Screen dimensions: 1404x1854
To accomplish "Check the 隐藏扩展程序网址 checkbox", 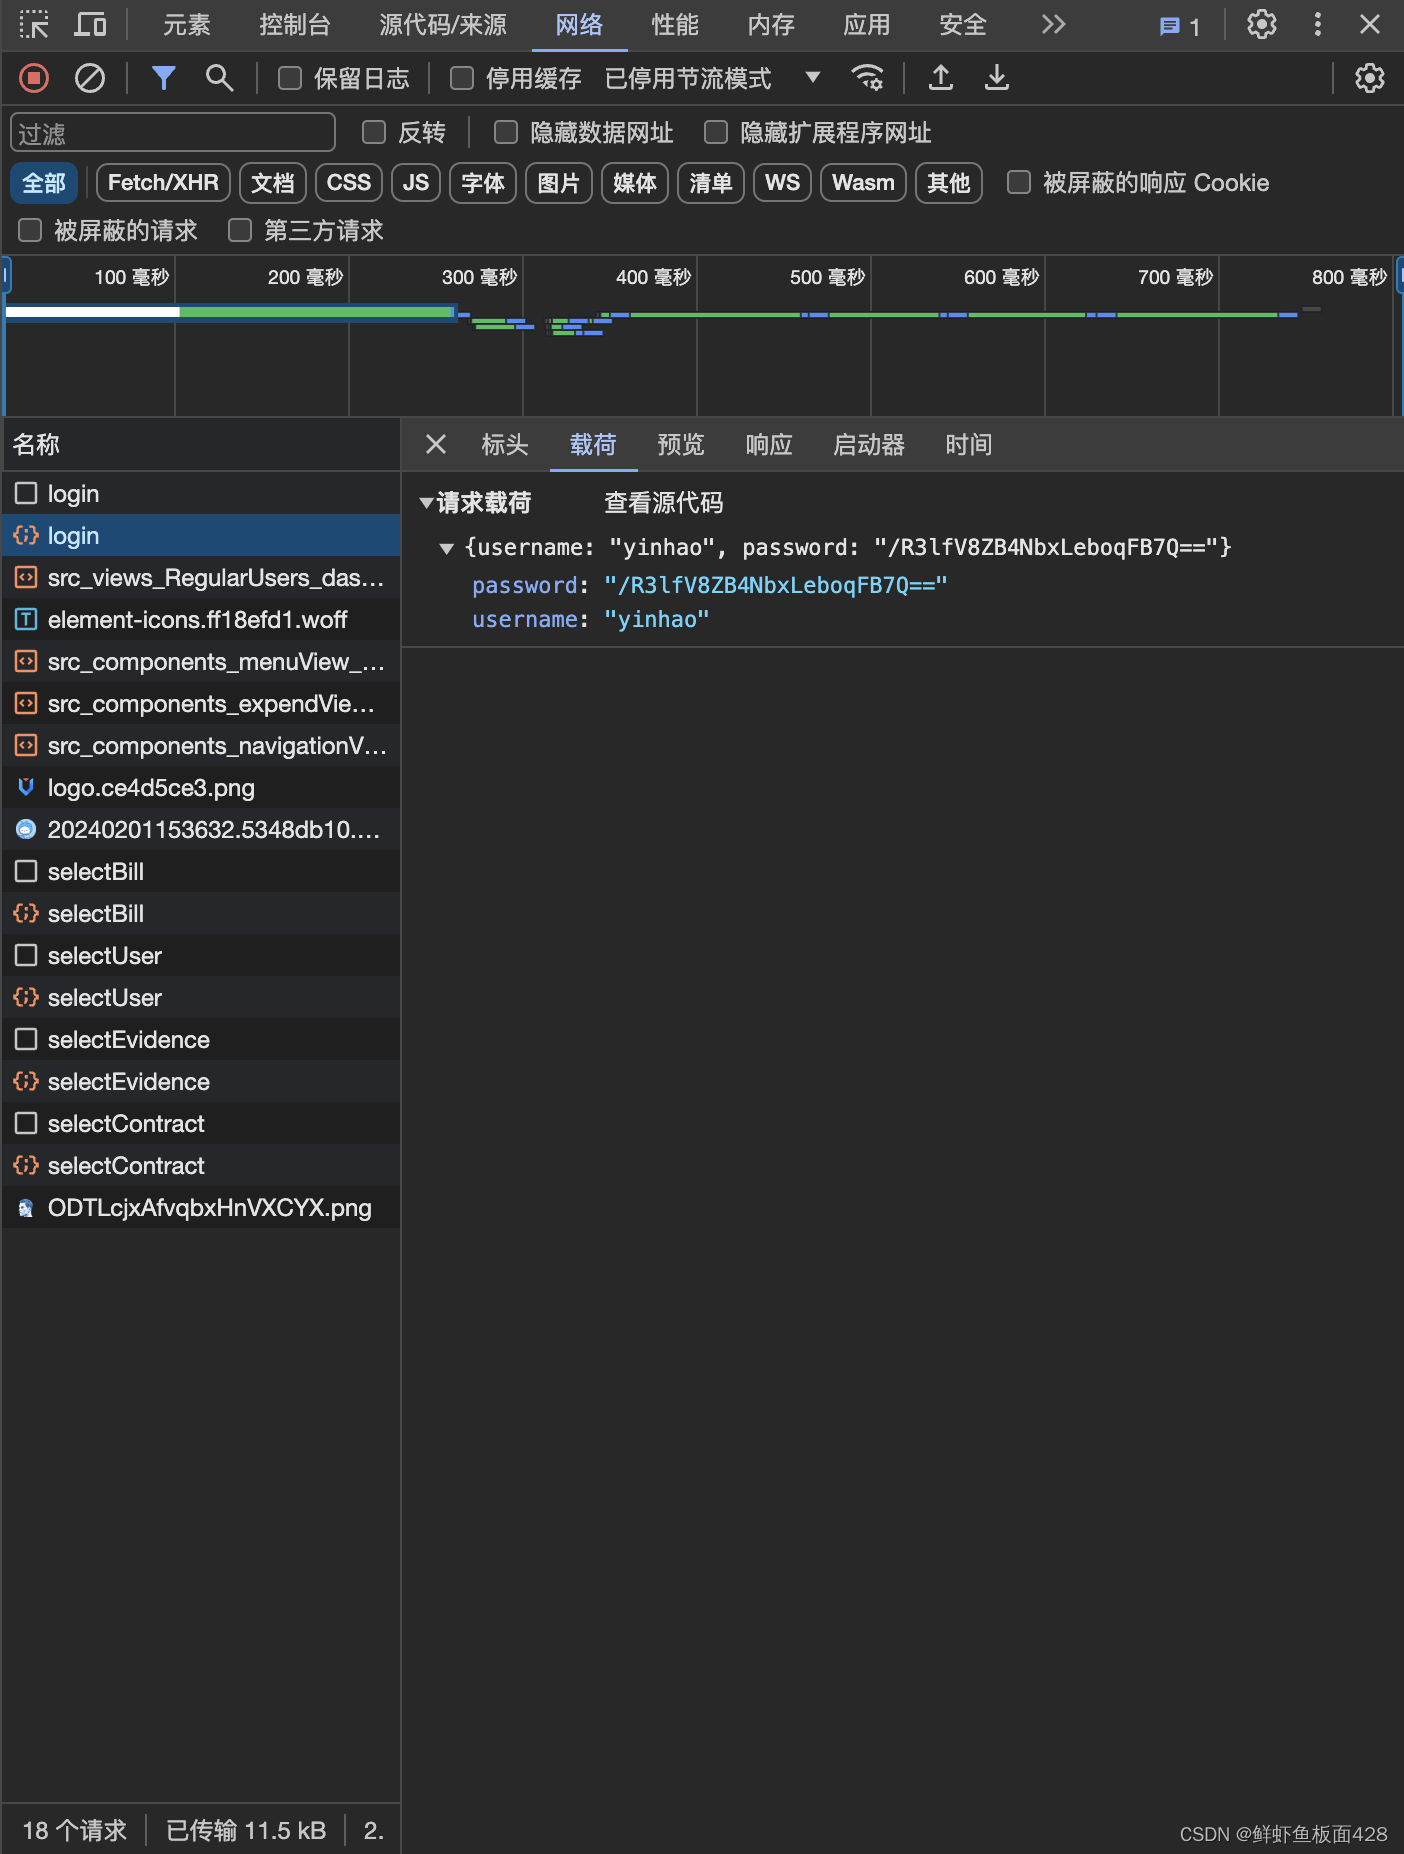I will tap(716, 132).
